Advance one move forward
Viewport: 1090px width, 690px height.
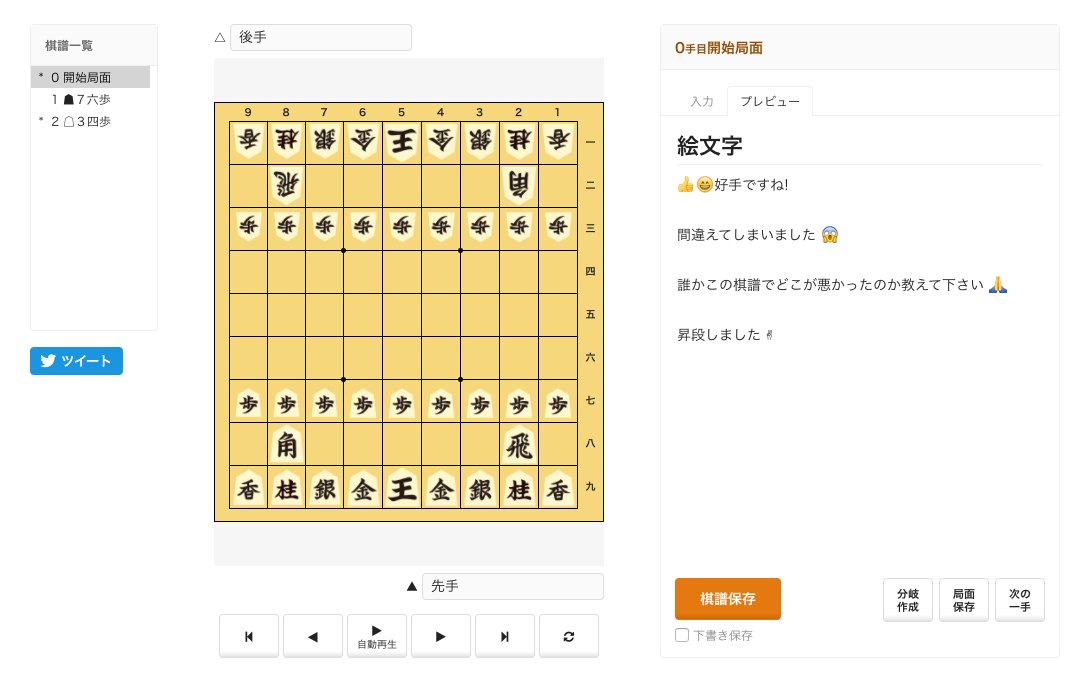(441, 636)
